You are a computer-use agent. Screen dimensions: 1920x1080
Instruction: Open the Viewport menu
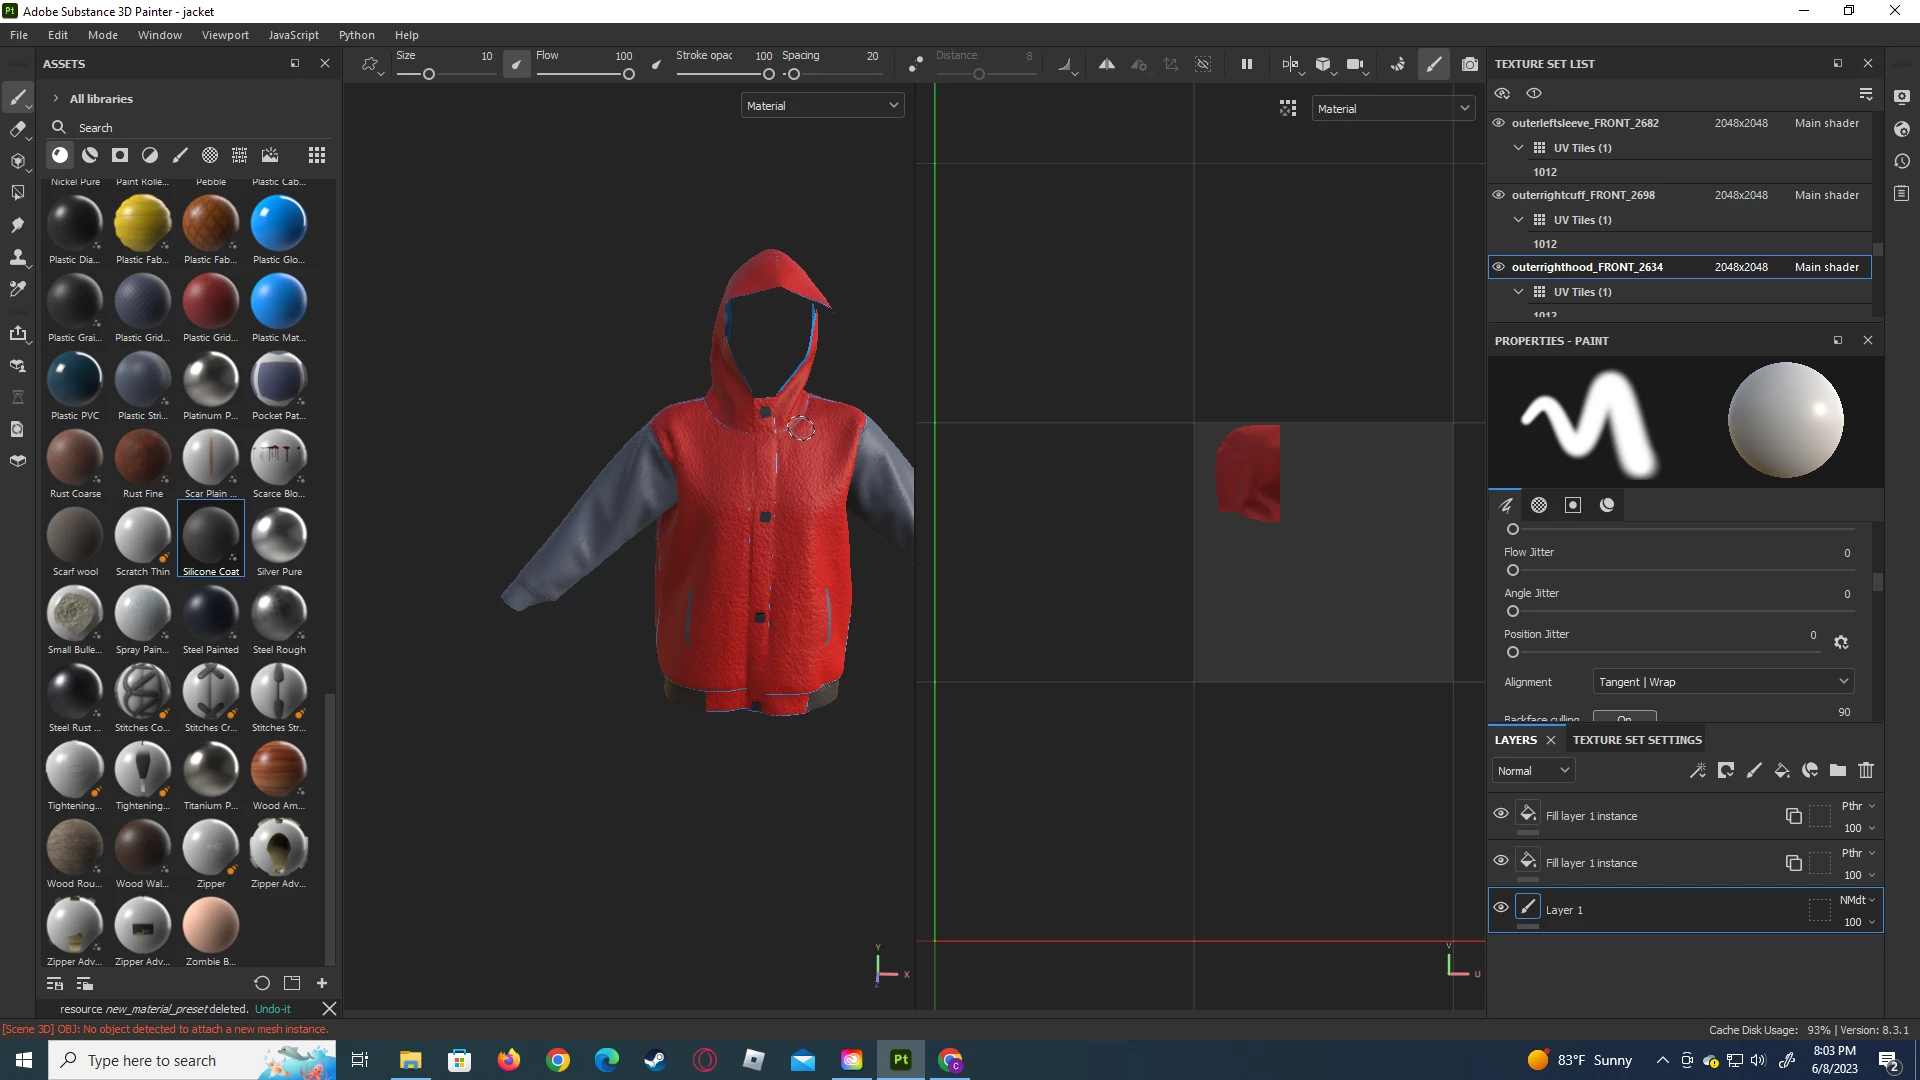(225, 35)
